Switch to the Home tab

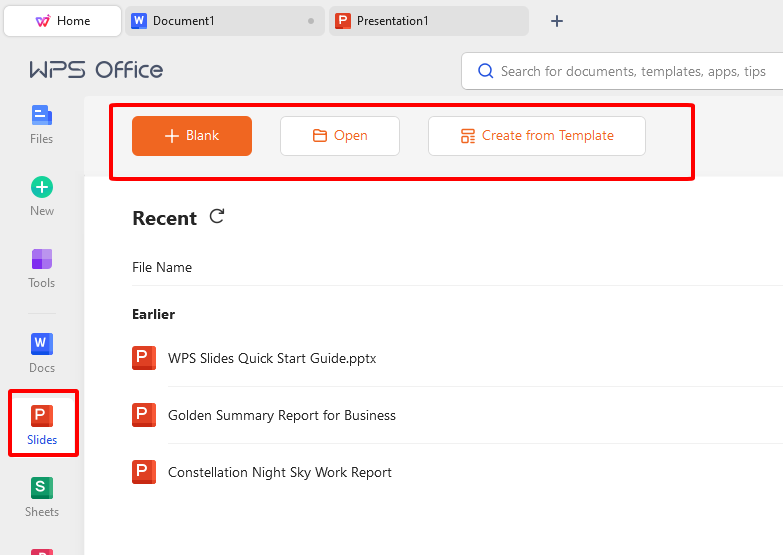62,21
